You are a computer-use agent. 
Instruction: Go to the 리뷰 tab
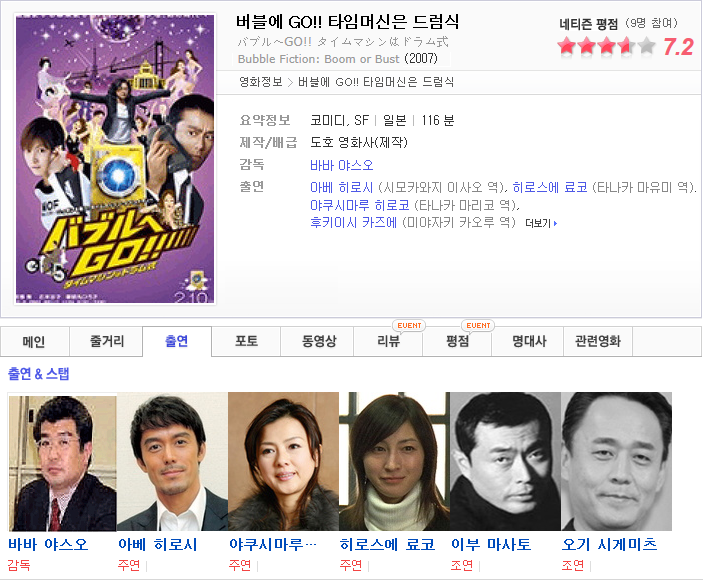(388, 342)
